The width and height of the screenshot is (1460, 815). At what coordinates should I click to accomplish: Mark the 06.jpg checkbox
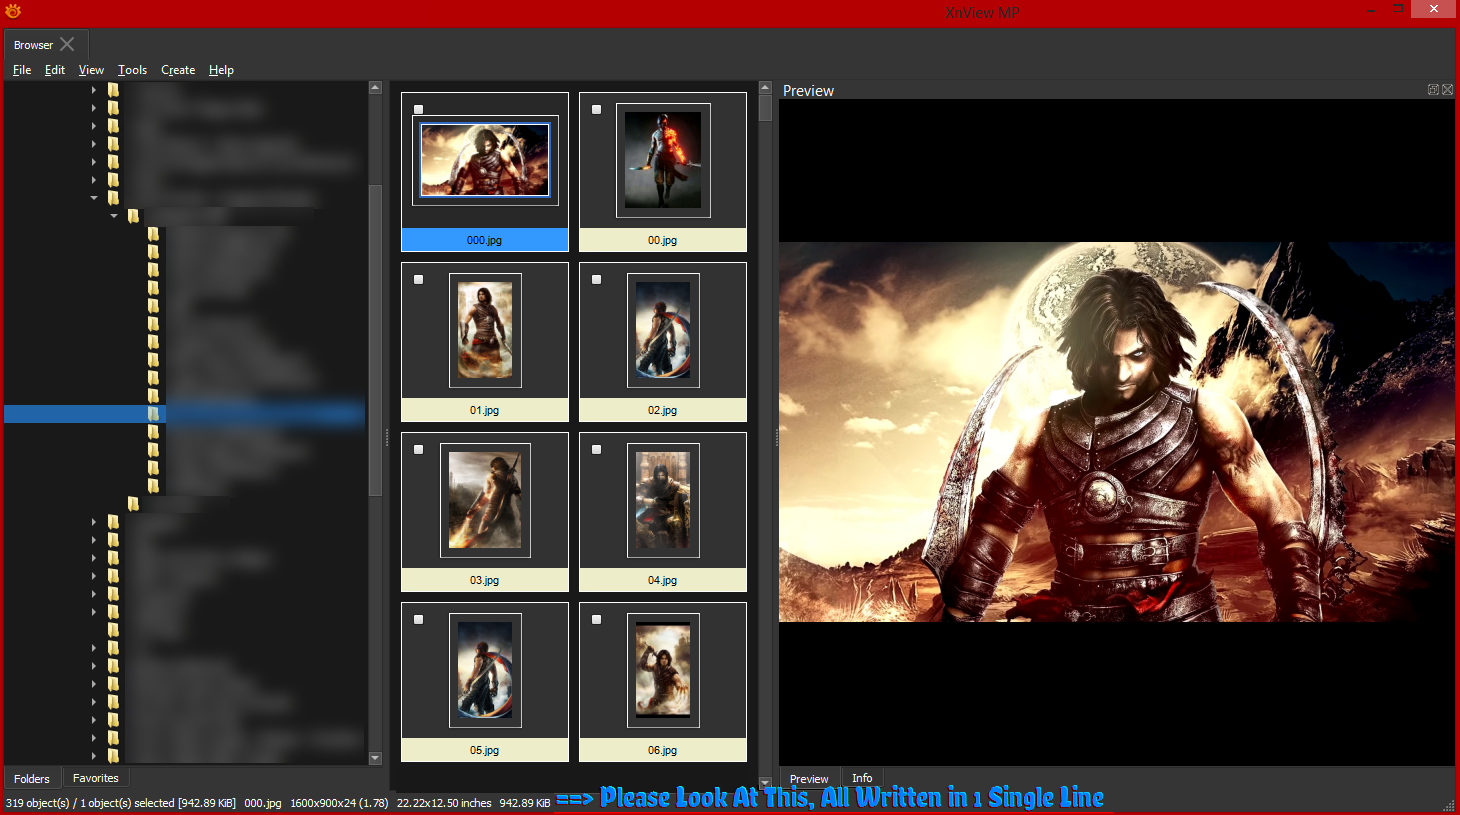pyautogui.click(x=596, y=620)
